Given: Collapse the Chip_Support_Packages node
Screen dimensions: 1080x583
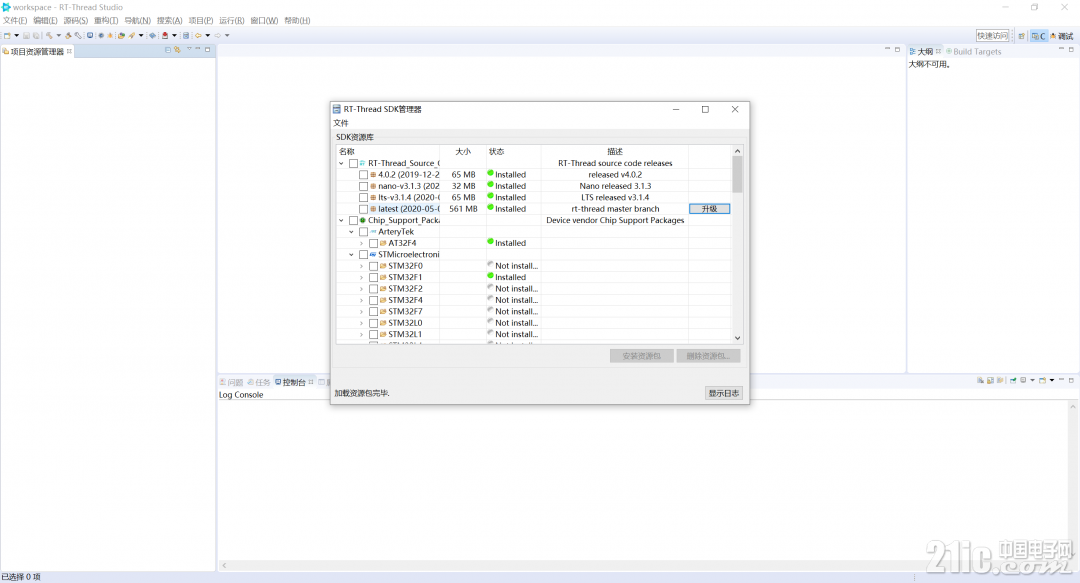Looking at the screenshot, I should 342,221.
